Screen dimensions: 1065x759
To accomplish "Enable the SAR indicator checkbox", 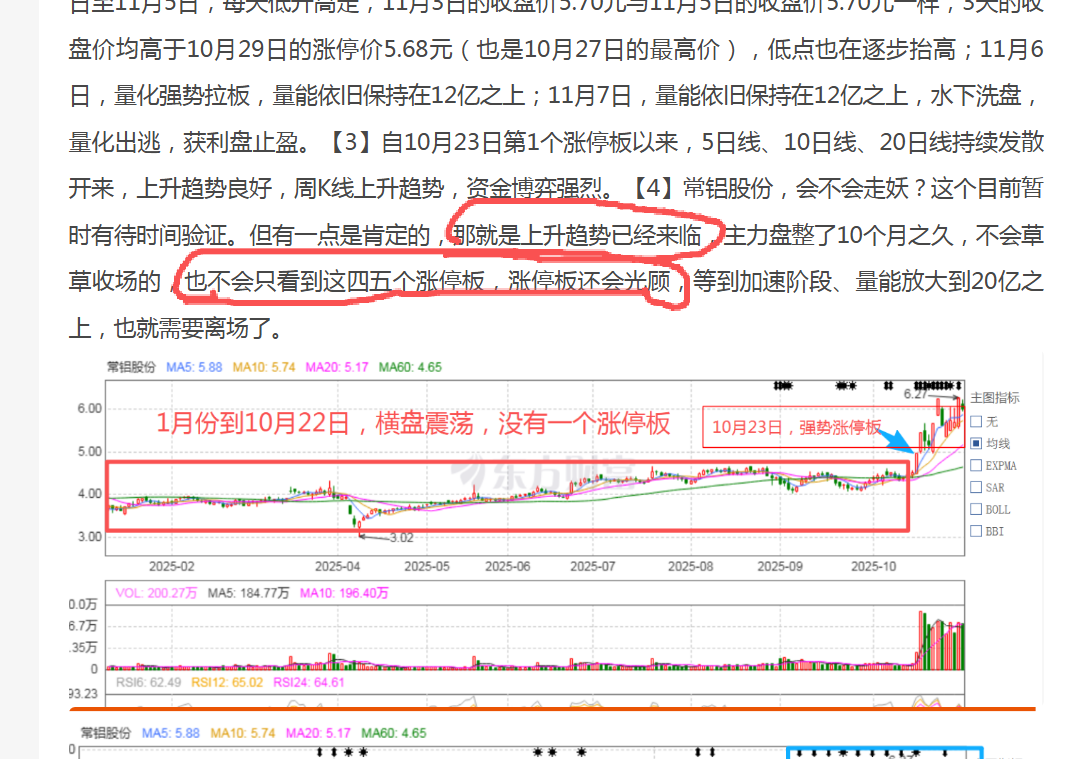I will point(976,487).
